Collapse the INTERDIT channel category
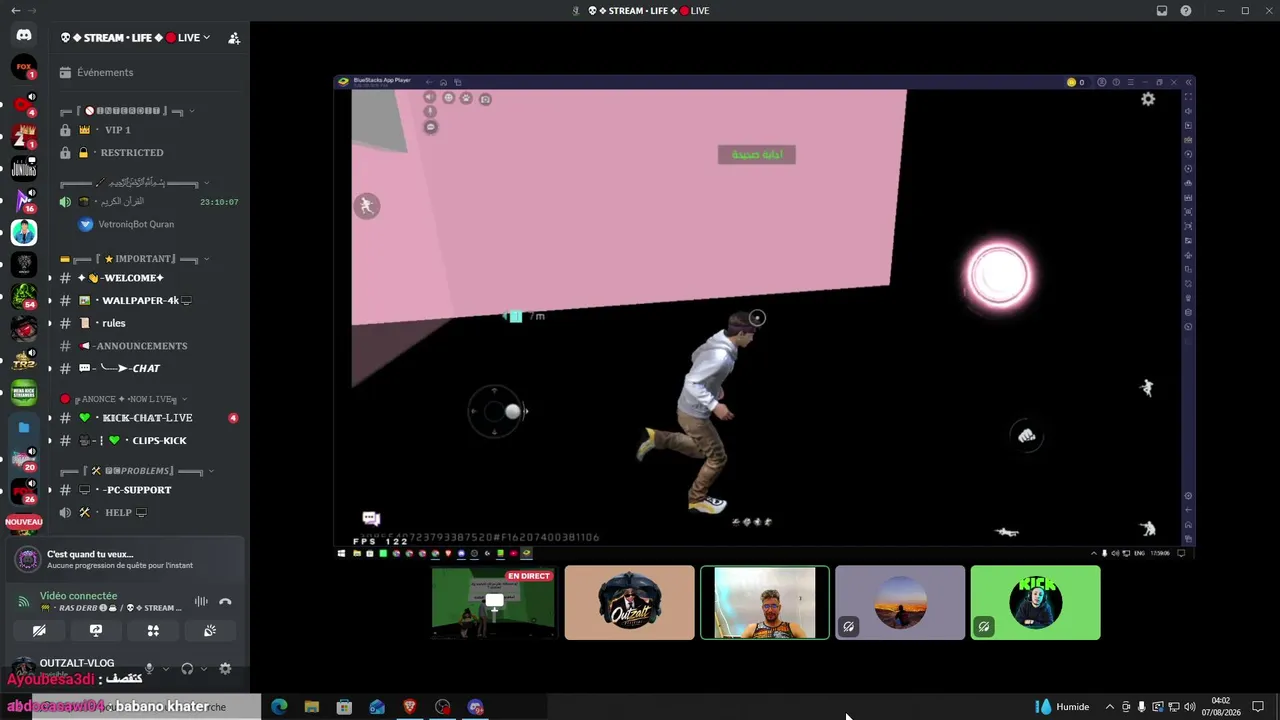Screen dimensions: 1280x720 (x=127, y=111)
